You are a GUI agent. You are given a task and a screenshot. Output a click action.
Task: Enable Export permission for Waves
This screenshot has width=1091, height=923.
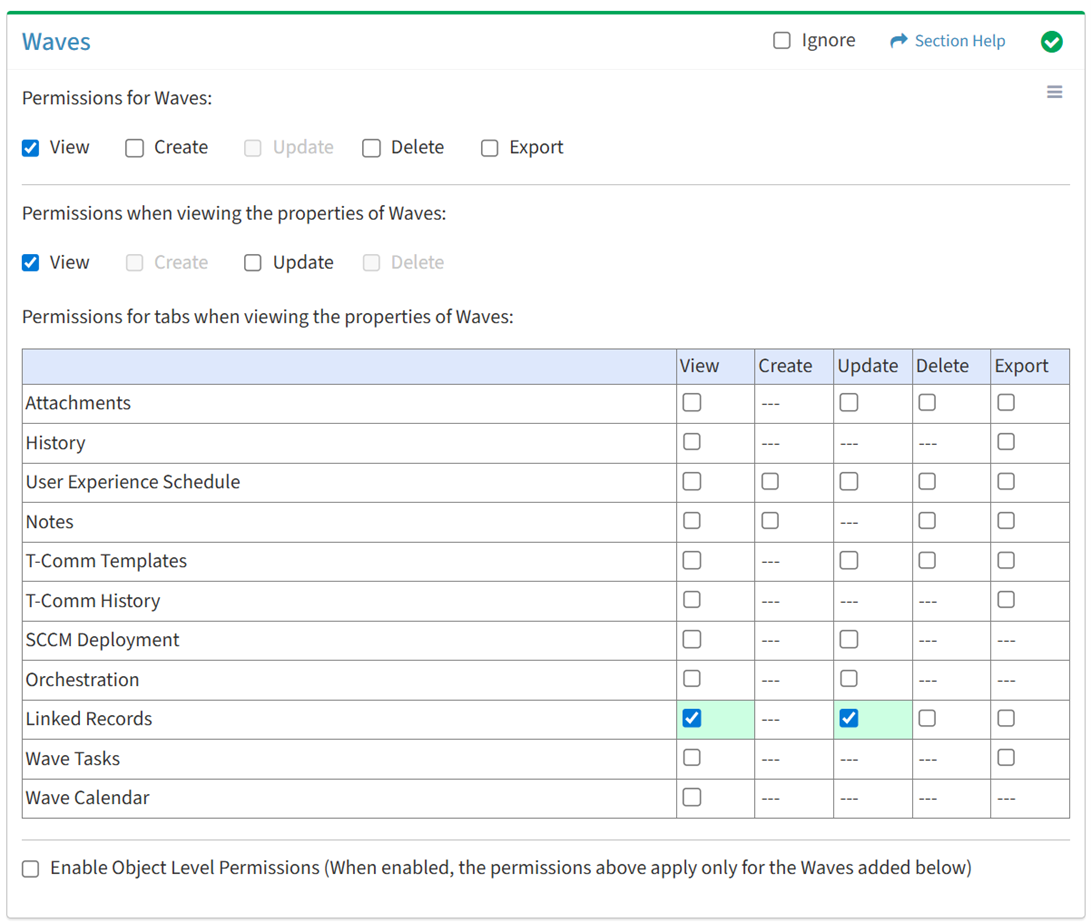(490, 148)
